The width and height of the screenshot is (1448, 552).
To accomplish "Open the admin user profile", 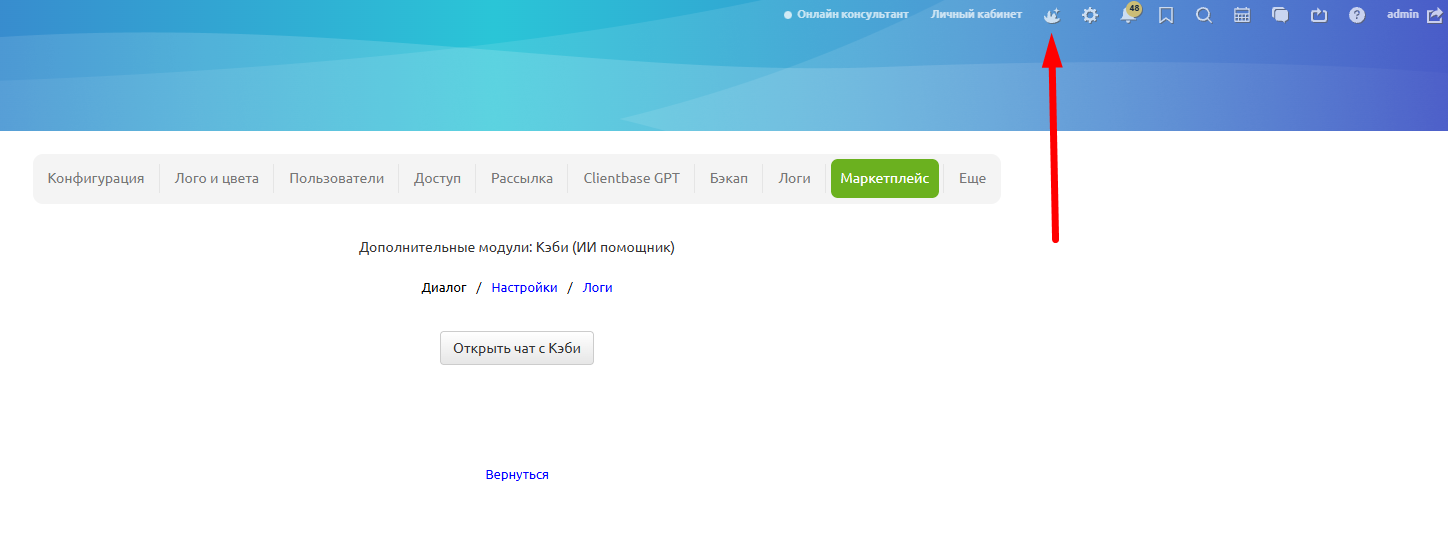I will pyautogui.click(x=1402, y=14).
